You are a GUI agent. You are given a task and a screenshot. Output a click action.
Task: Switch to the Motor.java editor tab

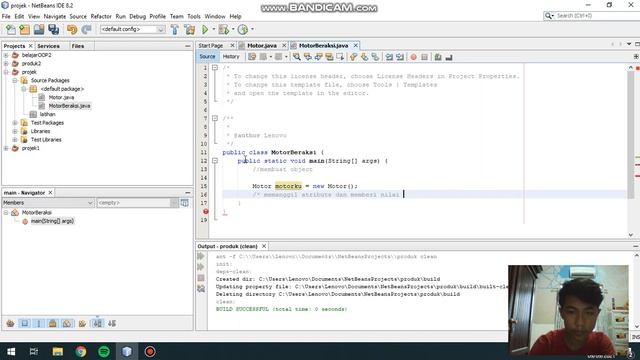[262, 46]
